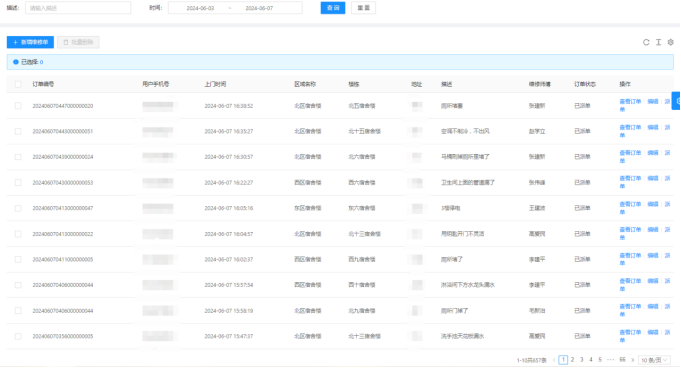Click the 订单状态 column header

point(585,84)
